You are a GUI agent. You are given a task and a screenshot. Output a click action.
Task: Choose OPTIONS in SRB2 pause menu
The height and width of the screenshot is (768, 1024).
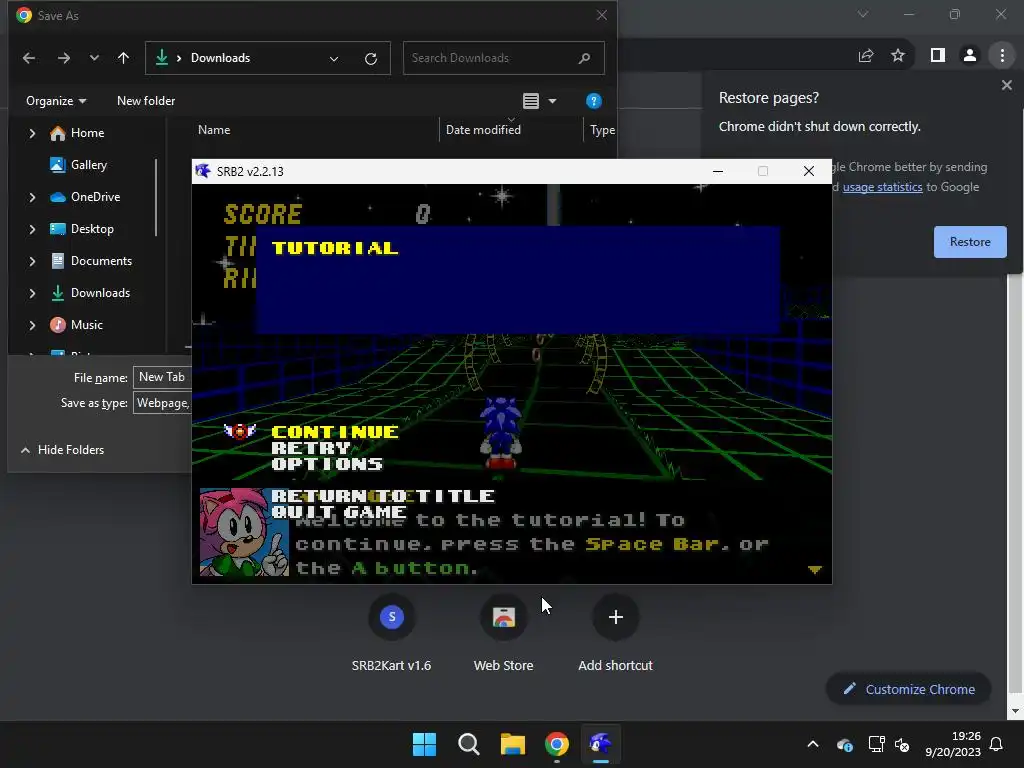[x=327, y=464]
